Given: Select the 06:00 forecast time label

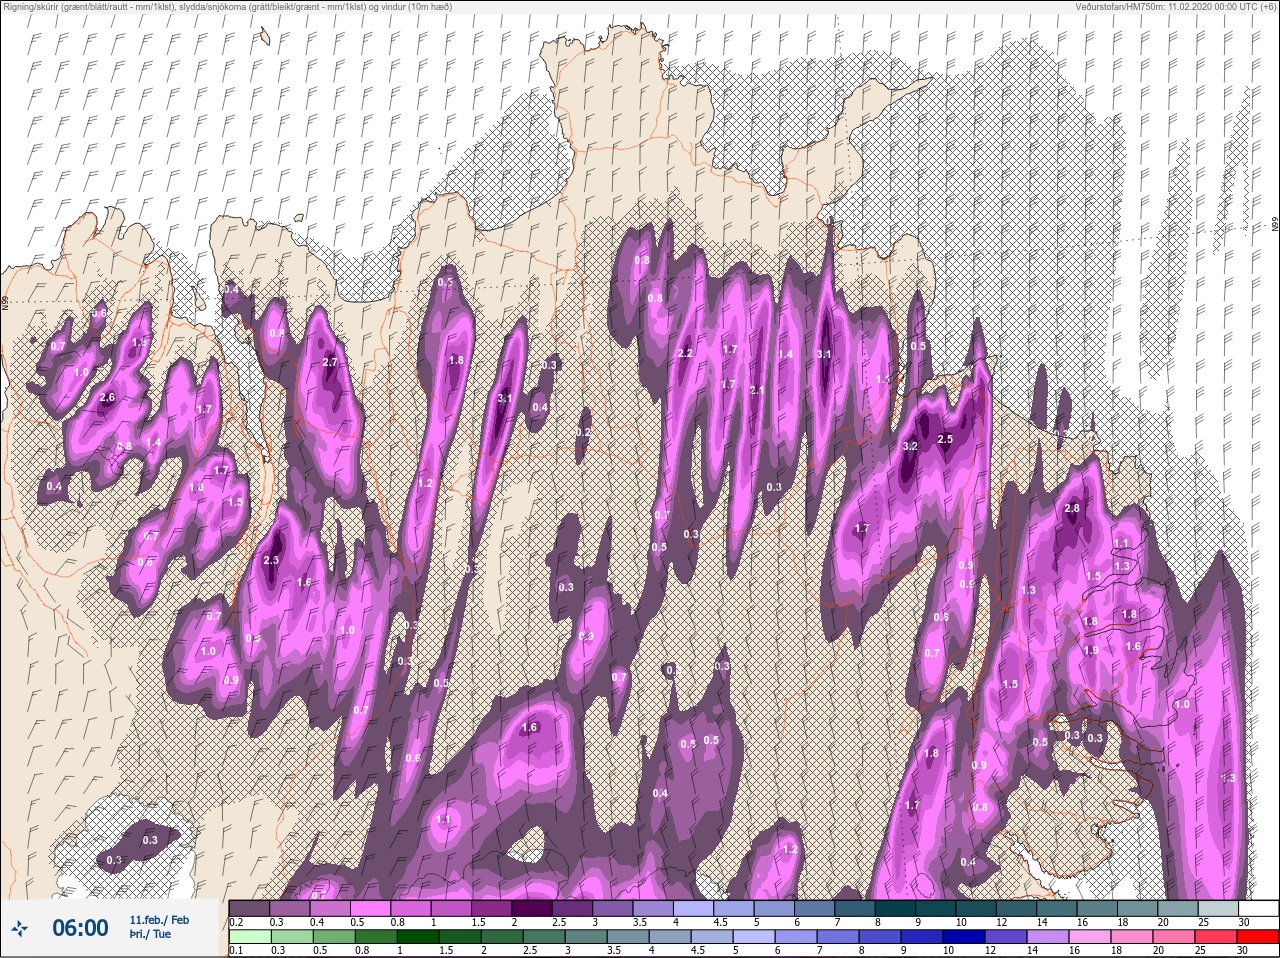Looking at the screenshot, I should click(x=80, y=928).
